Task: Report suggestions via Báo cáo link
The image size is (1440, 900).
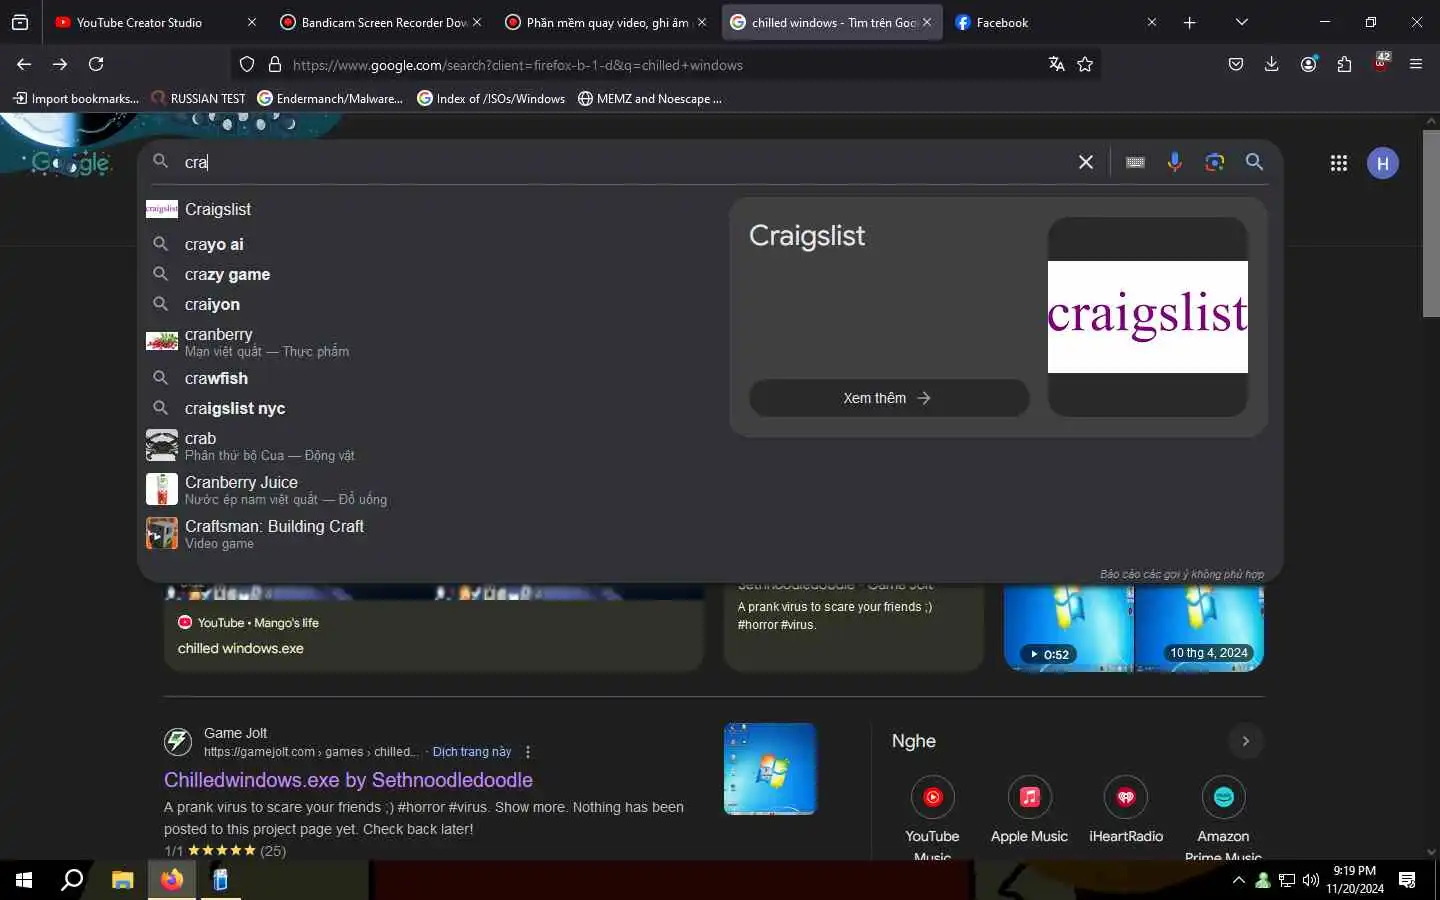Action: [x=1182, y=574]
